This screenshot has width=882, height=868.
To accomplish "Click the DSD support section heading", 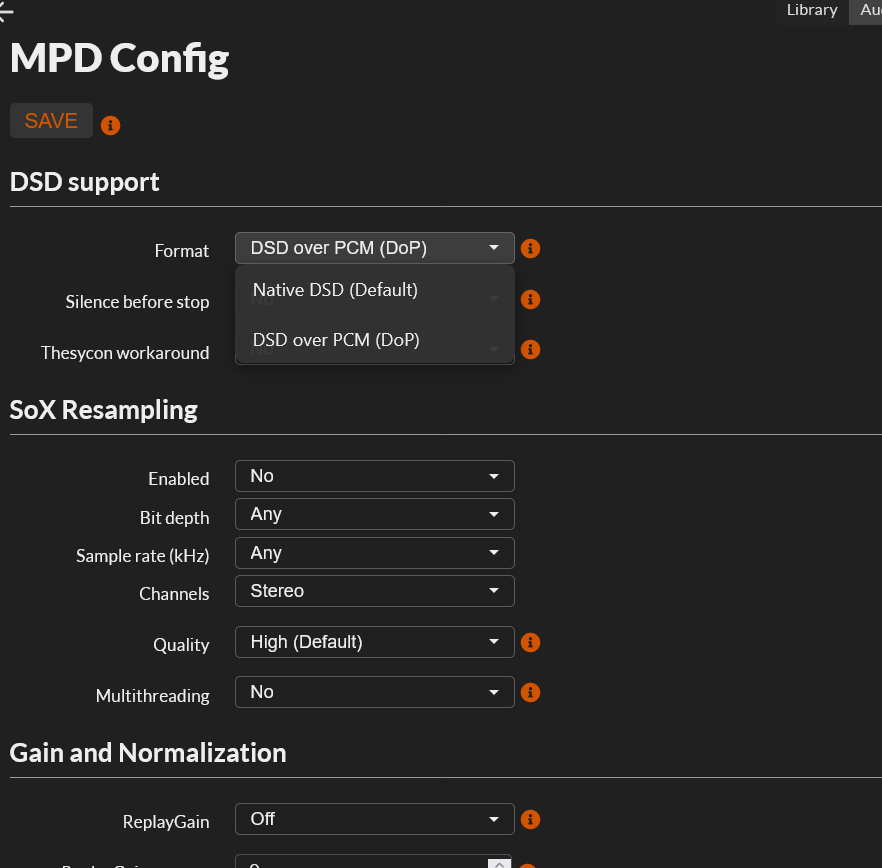I will point(84,182).
